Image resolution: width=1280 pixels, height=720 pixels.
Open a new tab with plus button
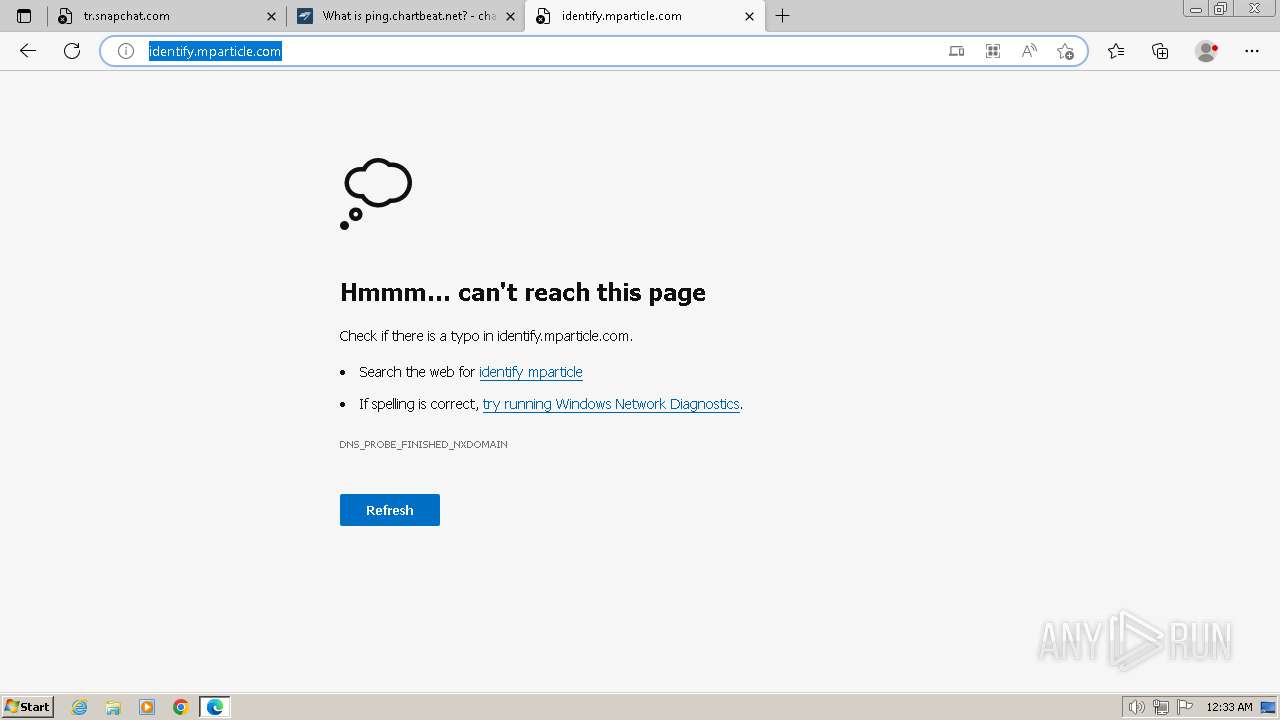point(782,16)
